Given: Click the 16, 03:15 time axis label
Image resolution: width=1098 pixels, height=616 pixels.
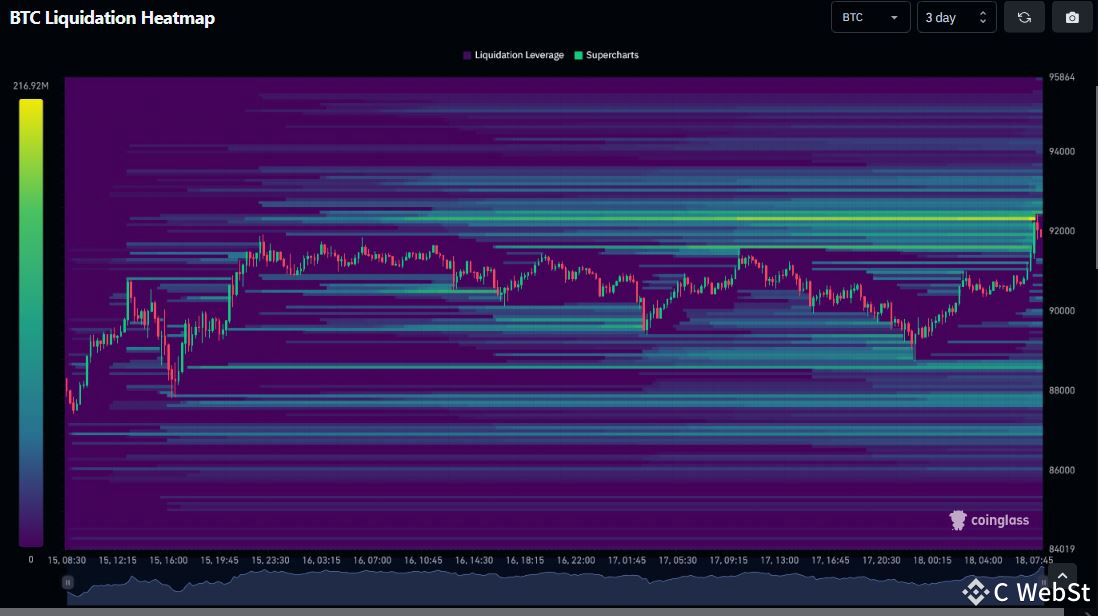Looking at the screenshot, I should 321,561.
